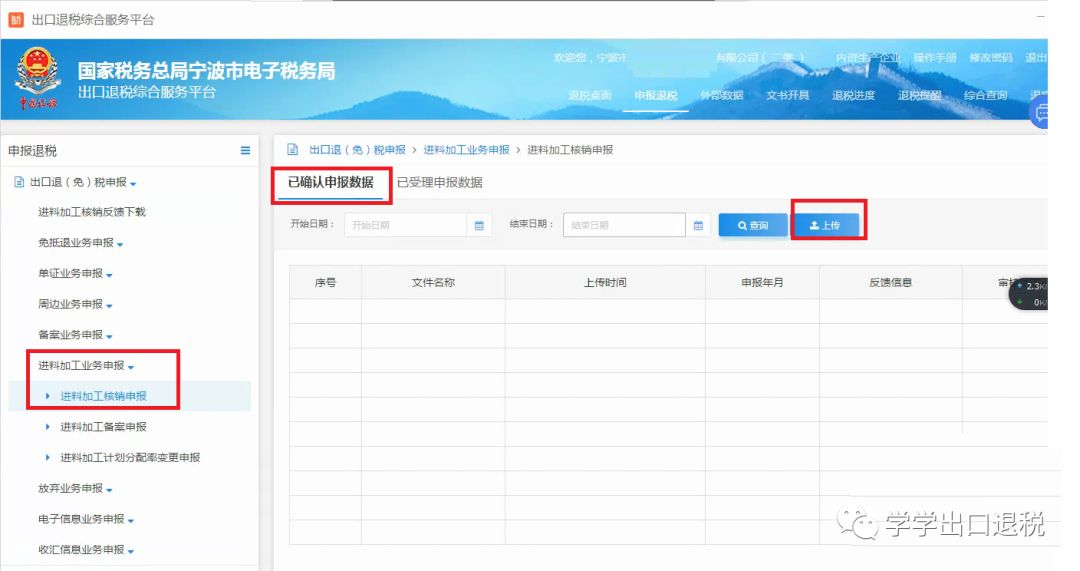This screenshot has width=1080, height=571.
Task: Click into the 结束日期 input field
Action: [624, 225]
